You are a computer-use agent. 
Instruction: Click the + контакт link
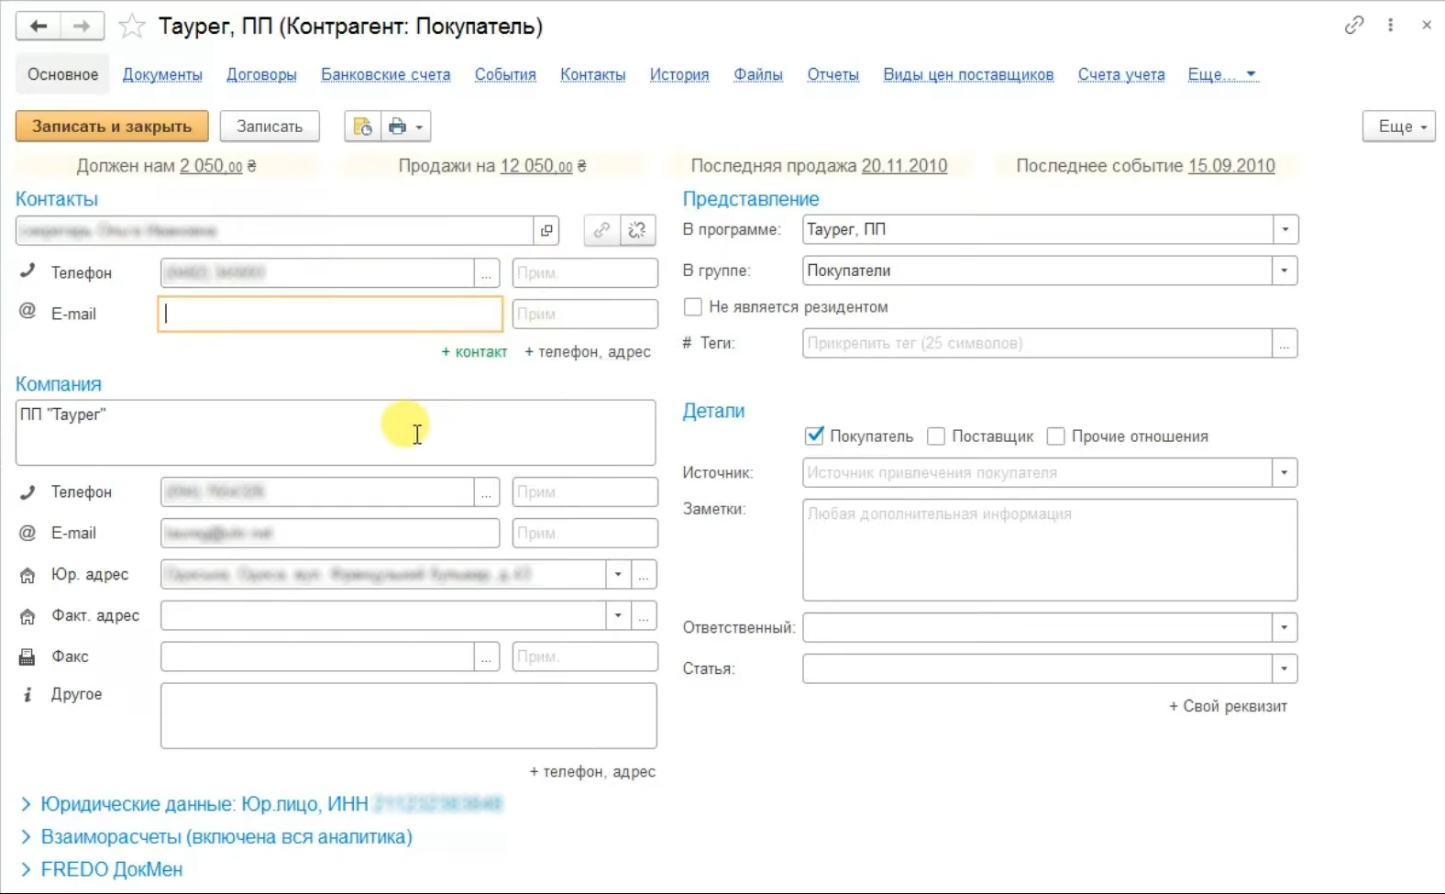475,352
